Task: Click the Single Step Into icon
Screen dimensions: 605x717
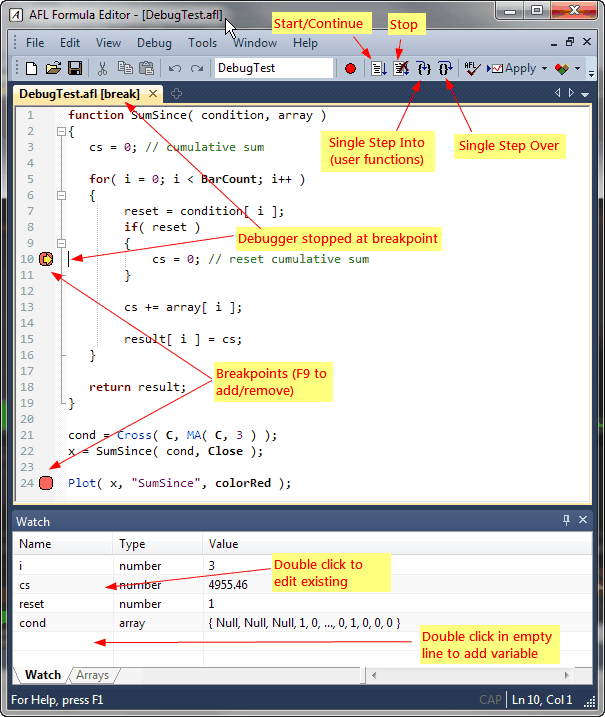Action: pyautogui.click(x=424, y=68)
